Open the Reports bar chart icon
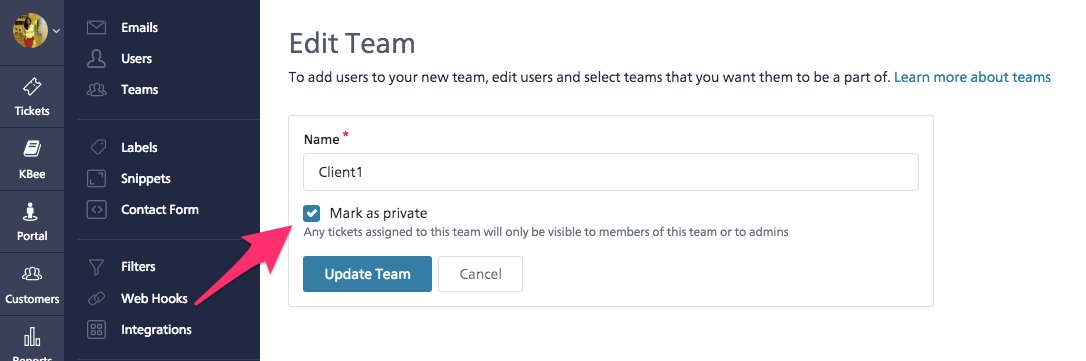 tap(32, 337)
